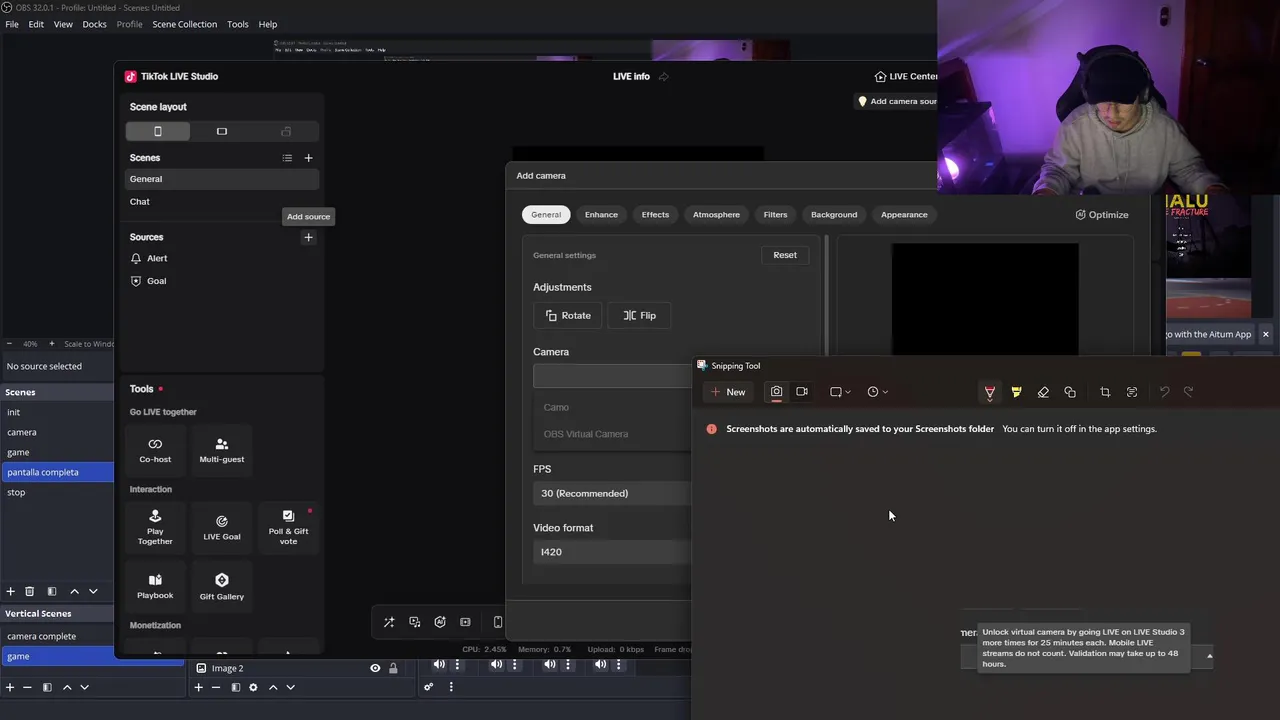
Task: Switch to the Effects tab
Action: pyautogui.click(x=655, y=214)
